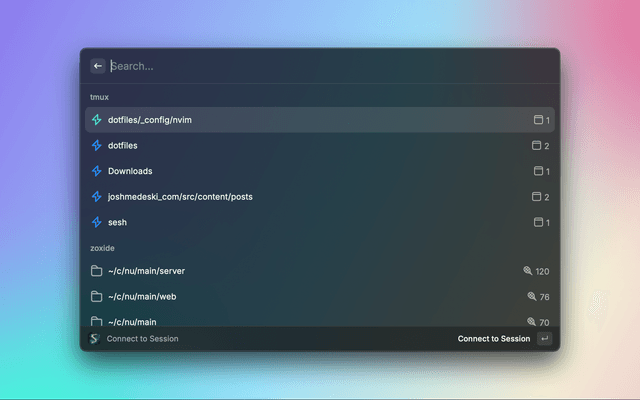
Task: Select the ~/c/nu/main/web zoxide entry
Action: tap(142, 297)
